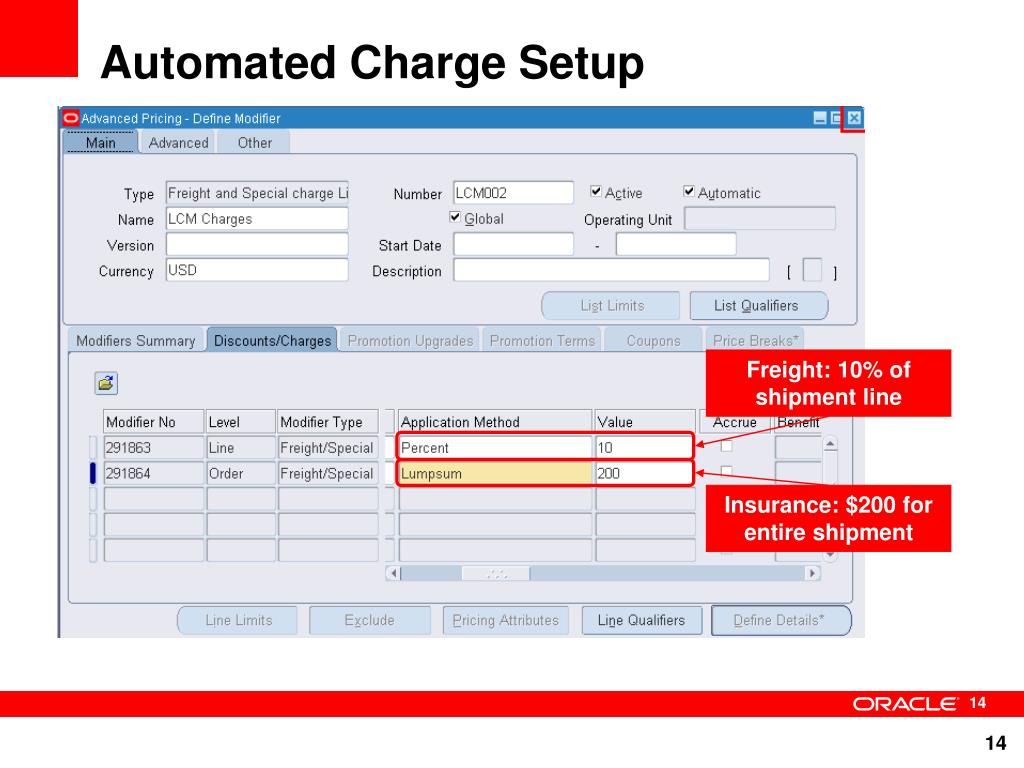The width and height of the screenshot is (1024, 768).
Task: Uncheck the Global checkbox
Action: pos(455,217)
